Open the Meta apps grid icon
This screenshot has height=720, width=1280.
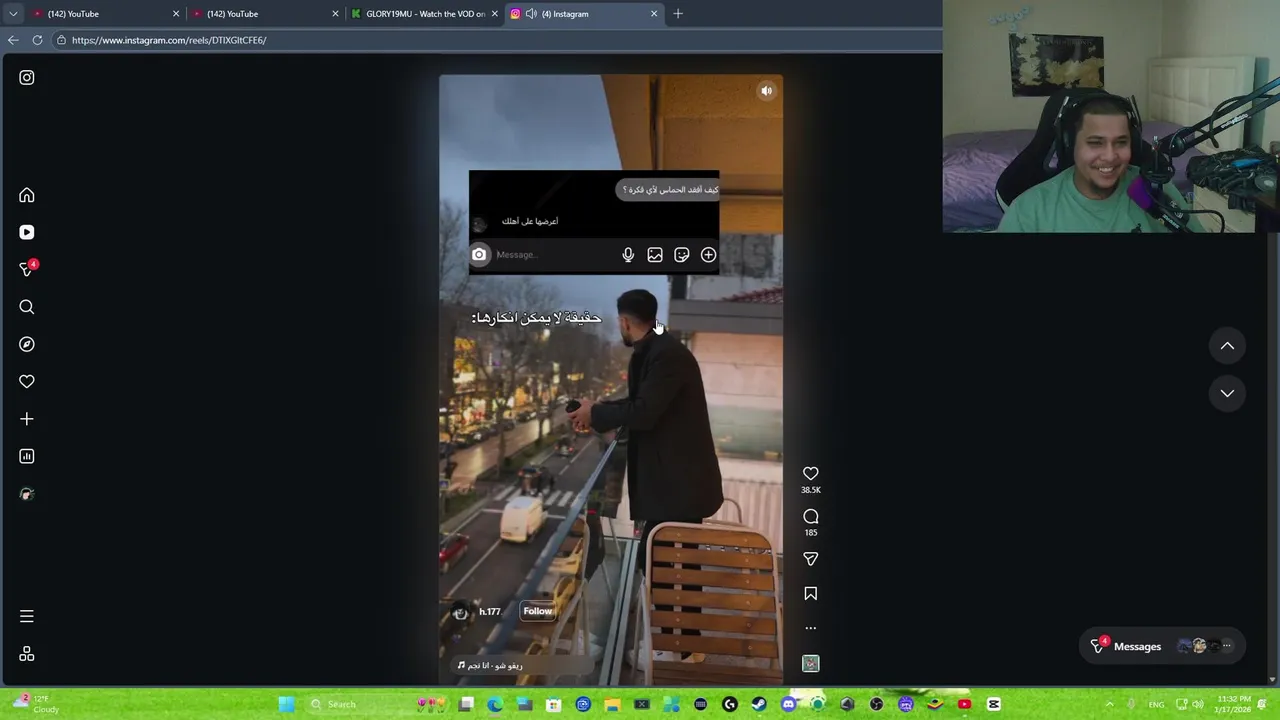tap(27, 654)
